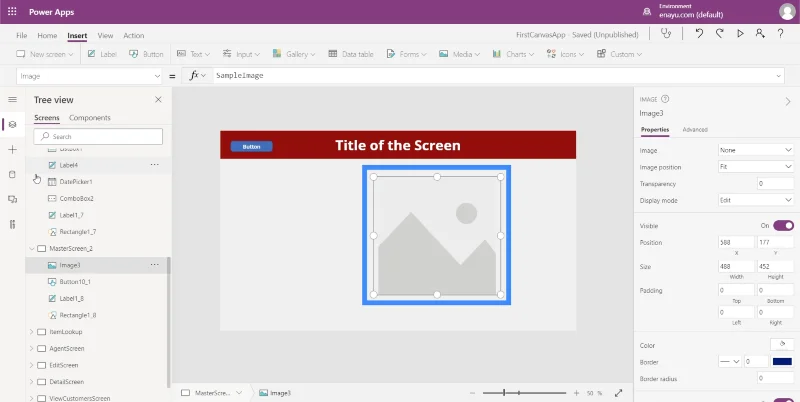
Task: Select DatePicker1 in the tree
Action: 76,182
